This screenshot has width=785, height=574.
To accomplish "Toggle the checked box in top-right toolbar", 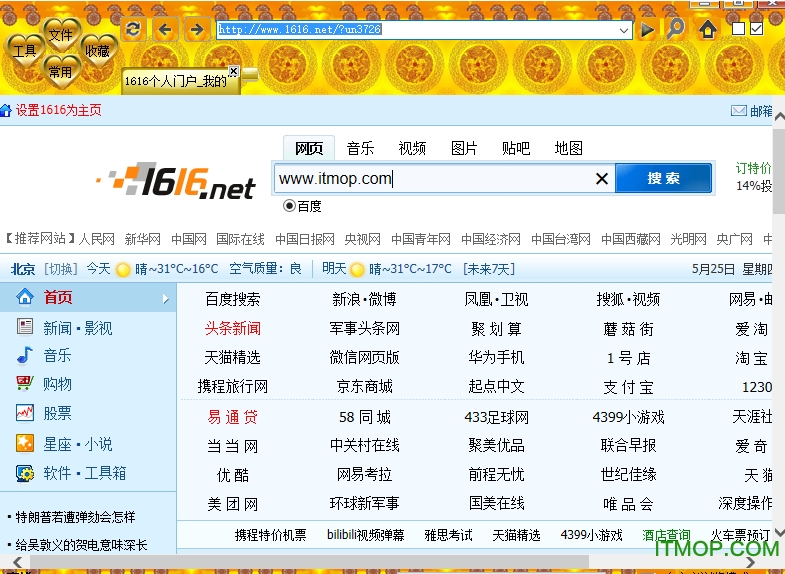I will (757, 29).
